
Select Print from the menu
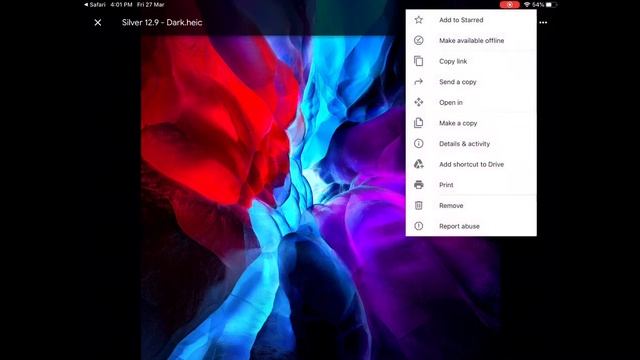(x=471, y=185)
